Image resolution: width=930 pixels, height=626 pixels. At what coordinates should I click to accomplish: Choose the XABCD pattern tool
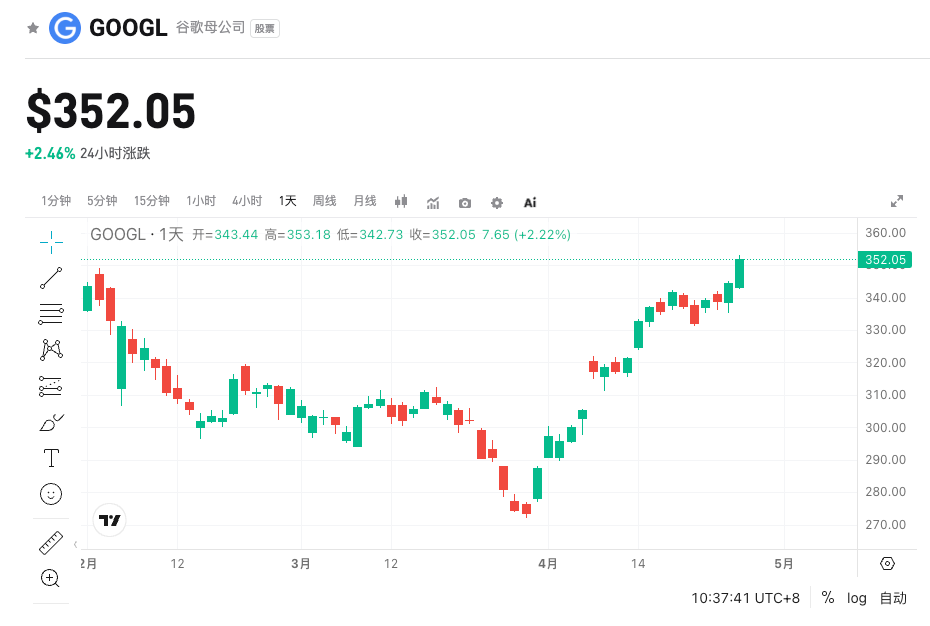point(51,350)
